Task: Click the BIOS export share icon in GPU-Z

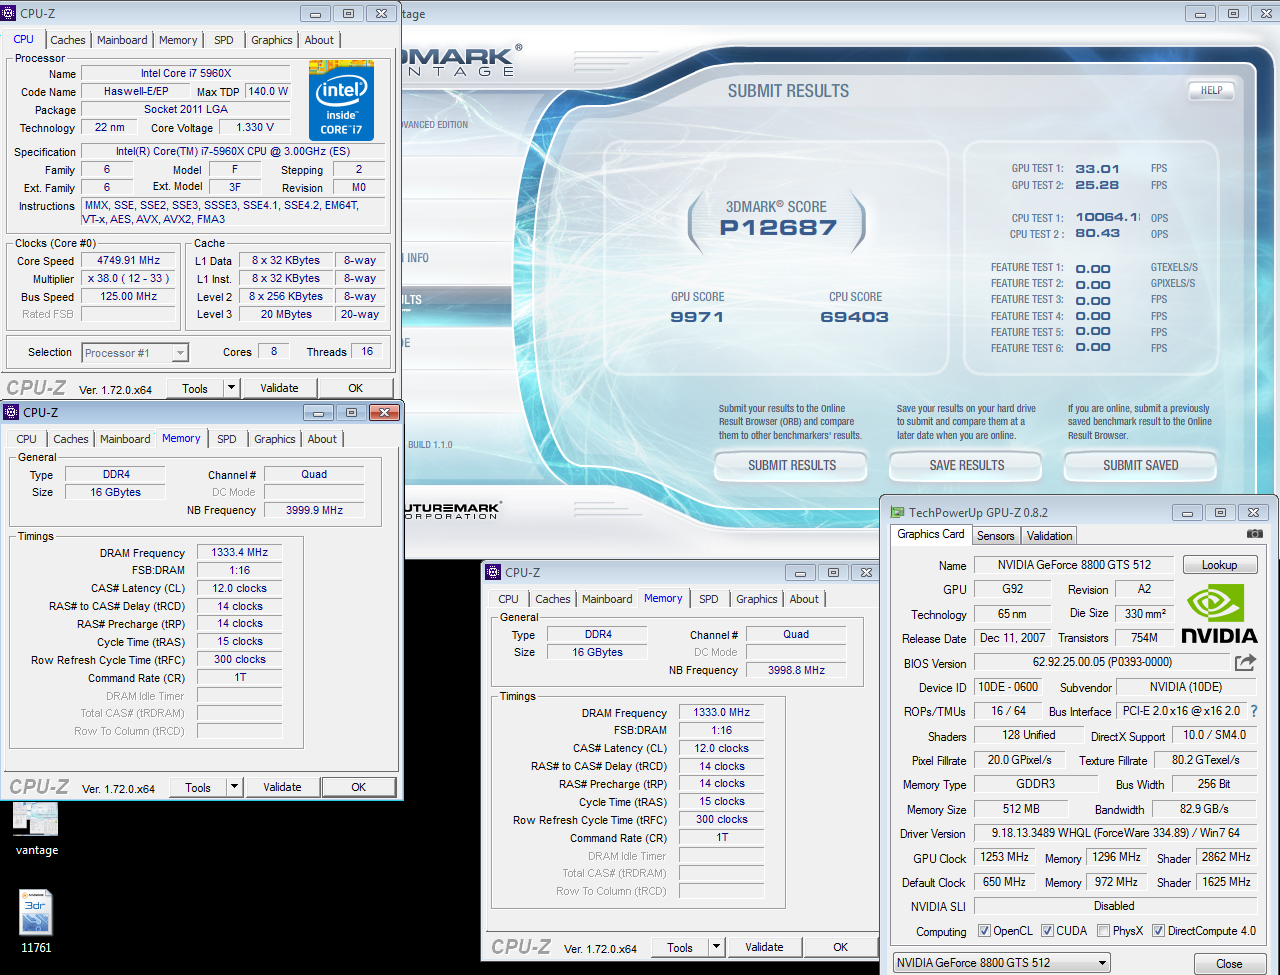Action: click(1245, 662)
